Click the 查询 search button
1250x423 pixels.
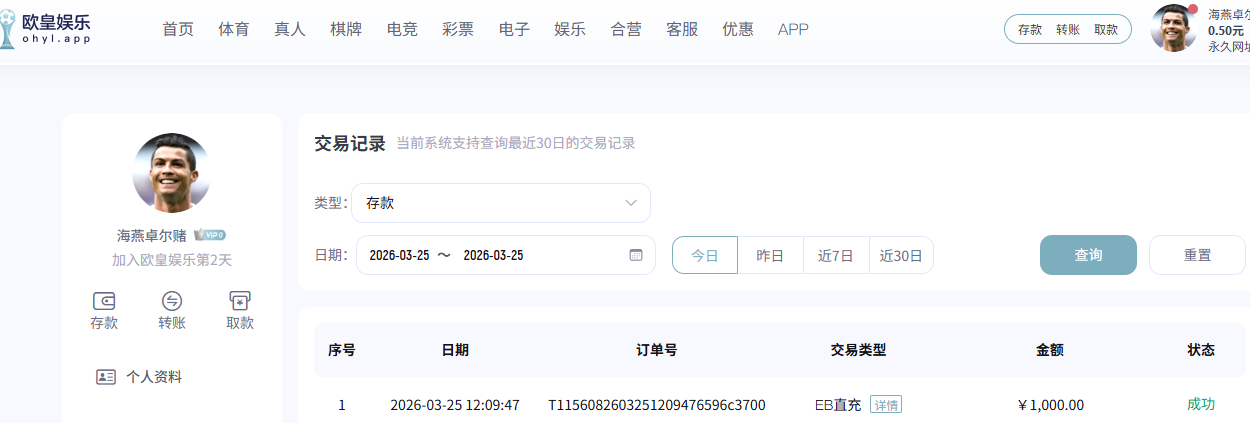pos(1088,255)
